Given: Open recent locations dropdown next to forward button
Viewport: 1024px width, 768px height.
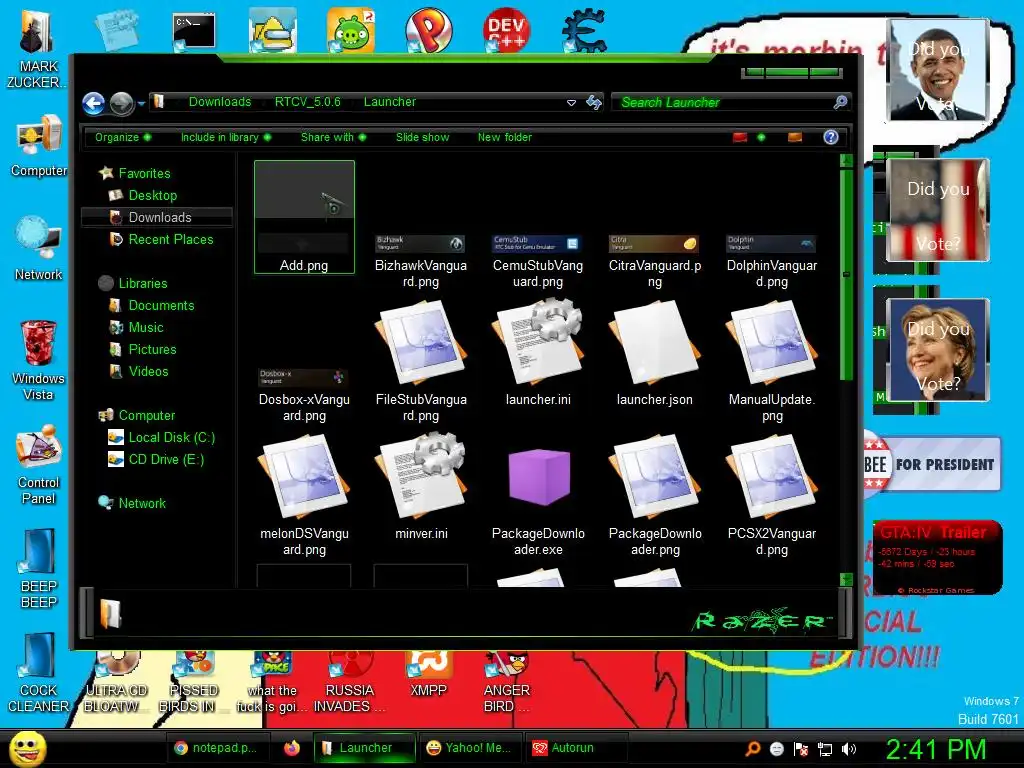Looking at the screenshot, I should (141, 103).
